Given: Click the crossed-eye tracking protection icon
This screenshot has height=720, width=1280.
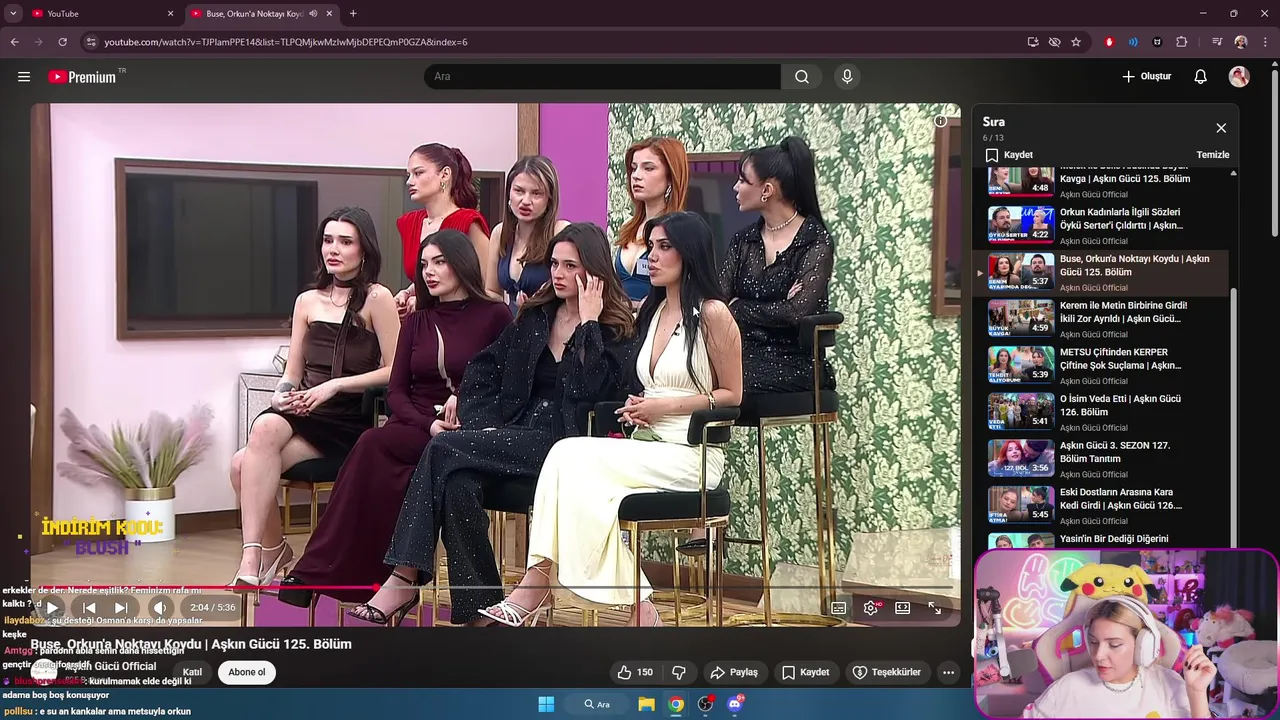Looking at the screenshot, I should 1054,42.
